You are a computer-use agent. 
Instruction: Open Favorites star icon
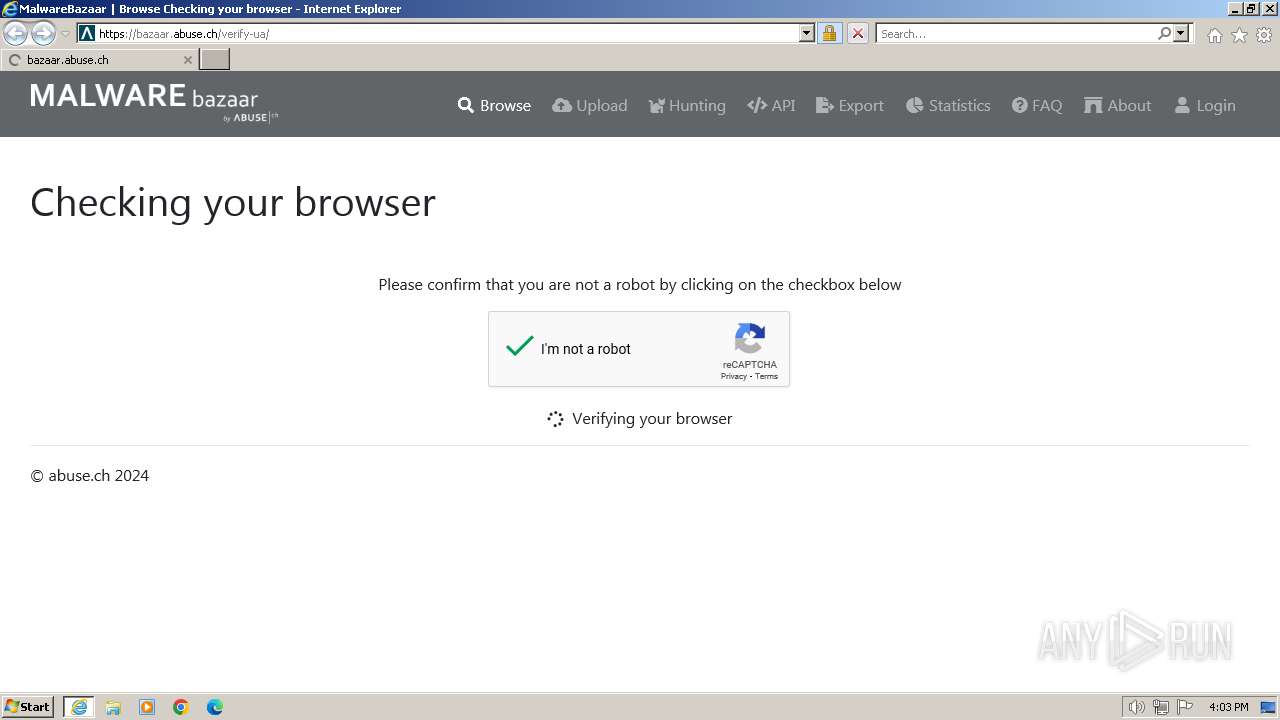(1239, 35)
